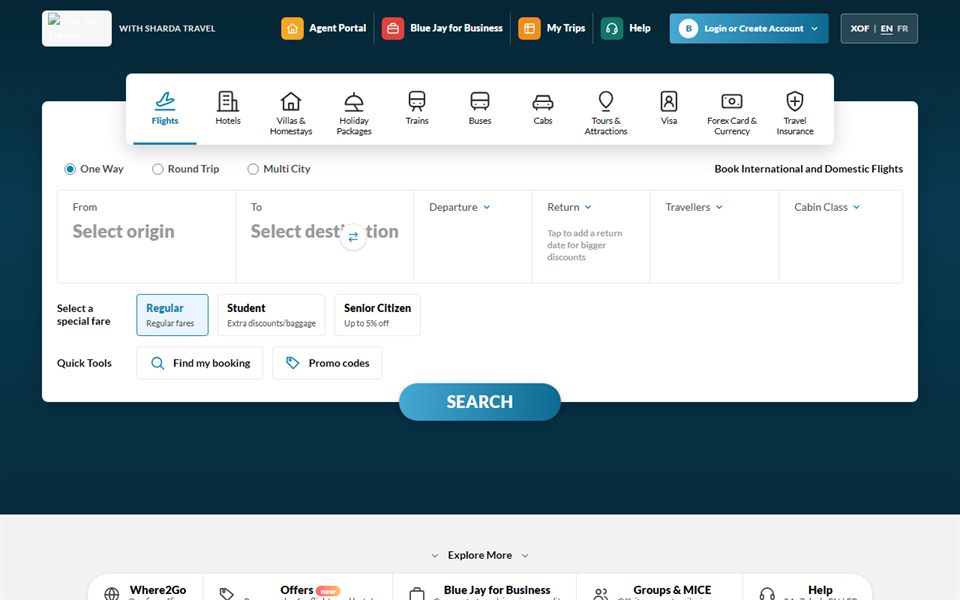Open the Help menu item in header
960x600 pixels.
(x=626, y=28)
